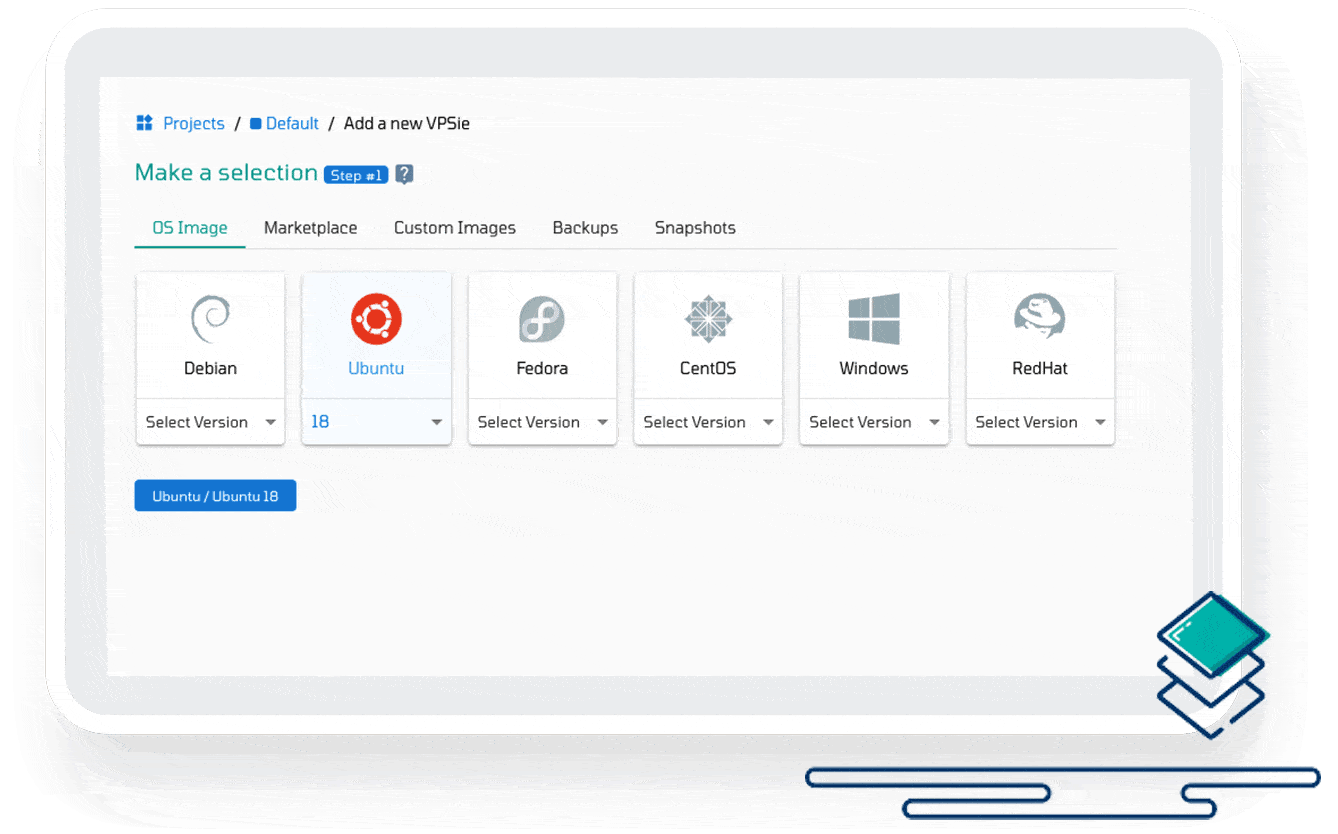Open CentOS Select Version dropdown

(x=708, y=422)
